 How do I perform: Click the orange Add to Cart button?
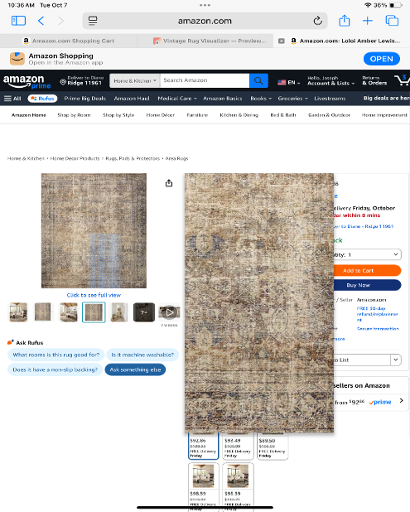click(367, 270)
